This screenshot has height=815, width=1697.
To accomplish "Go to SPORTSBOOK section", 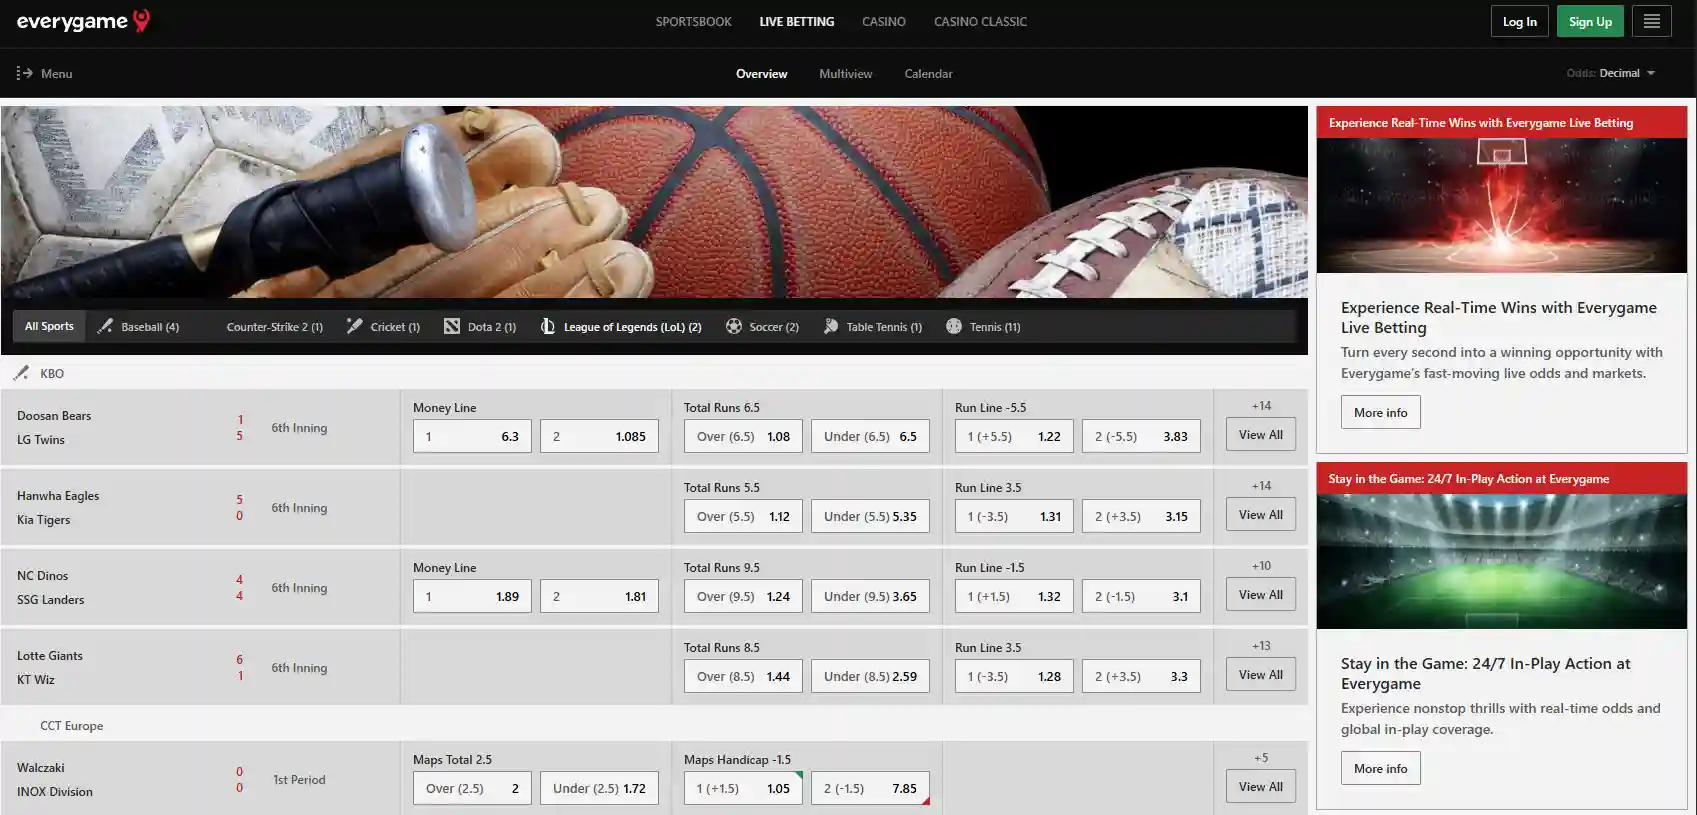I will click(694, 22).
